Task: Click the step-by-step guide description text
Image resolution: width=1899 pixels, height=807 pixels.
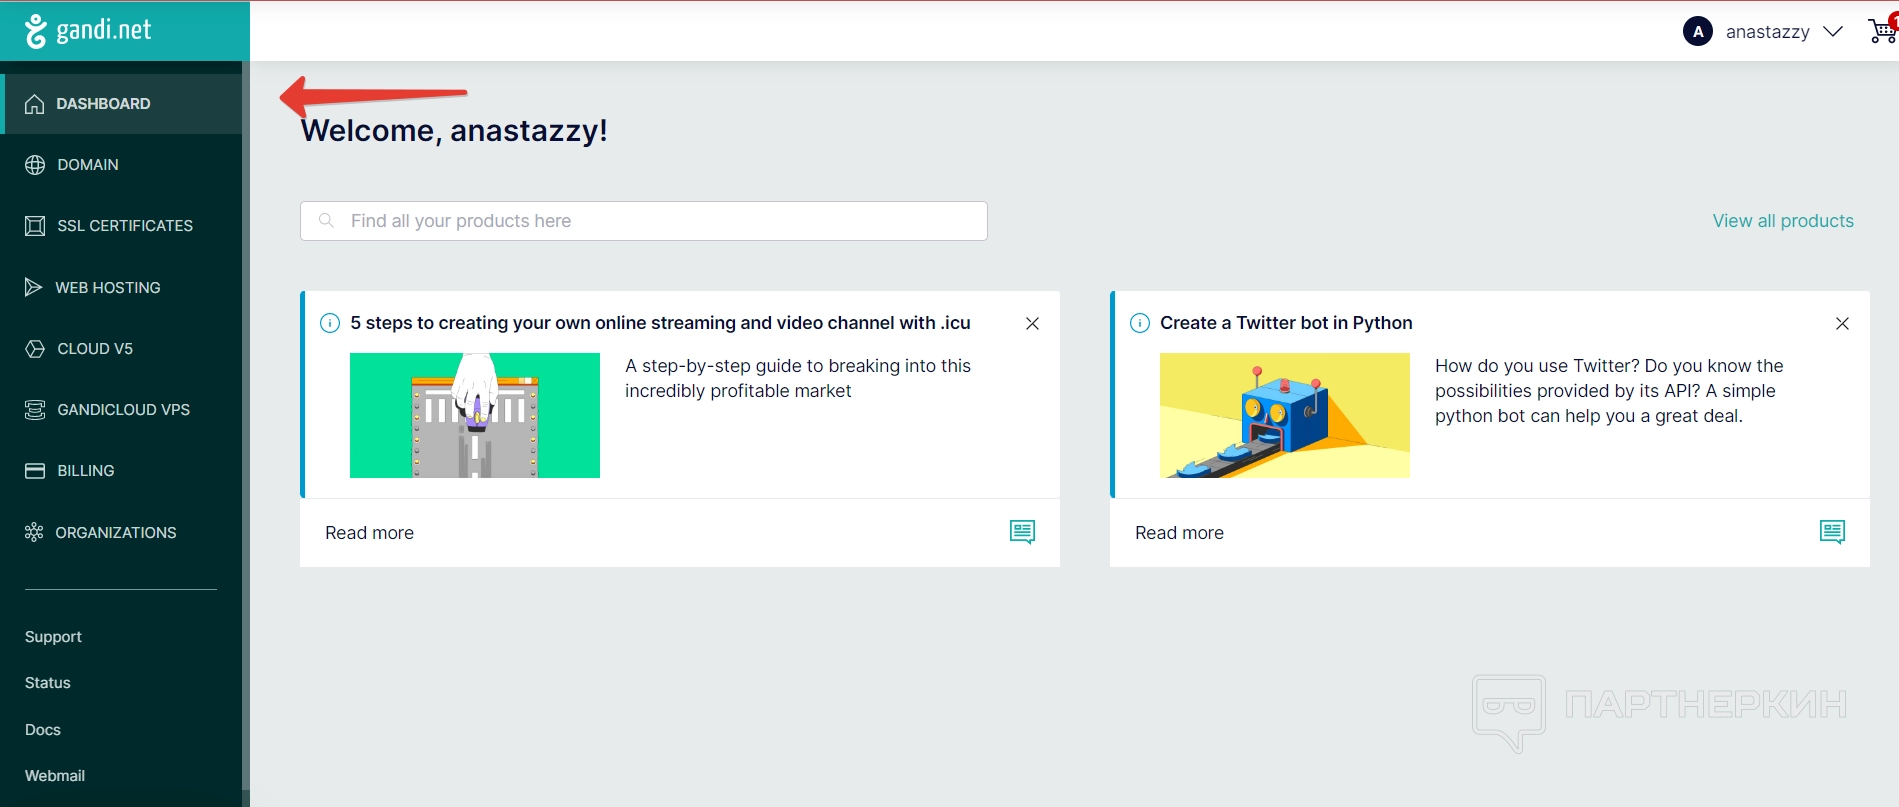Action: pos(798,378)
